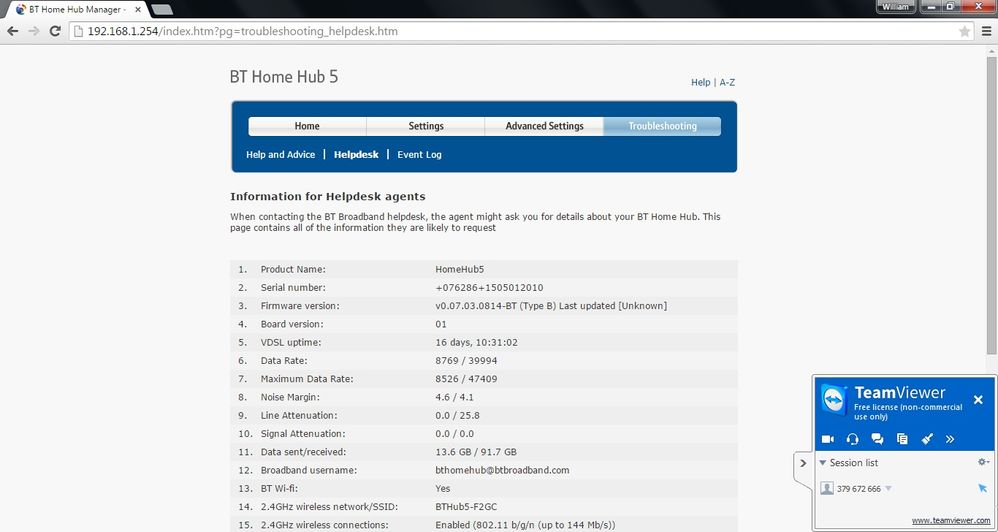The height and width of the screenshot is (532, 998).
Task: Go back with browser back arrow
Action: pyautogui.click(x=13, y=31)
